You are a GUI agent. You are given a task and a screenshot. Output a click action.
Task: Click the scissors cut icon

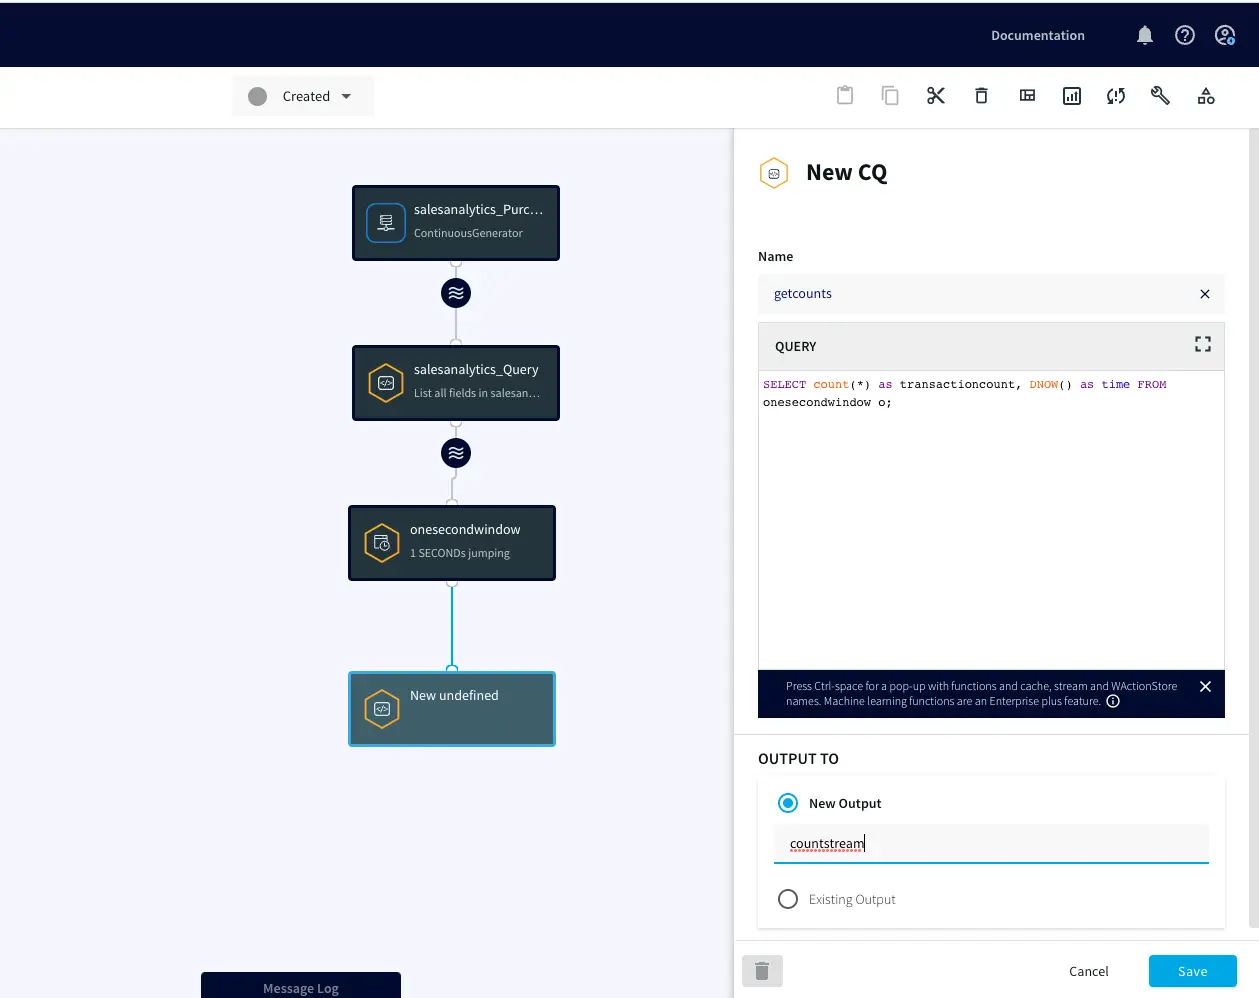pyautogui.click(x=936, y=96)
